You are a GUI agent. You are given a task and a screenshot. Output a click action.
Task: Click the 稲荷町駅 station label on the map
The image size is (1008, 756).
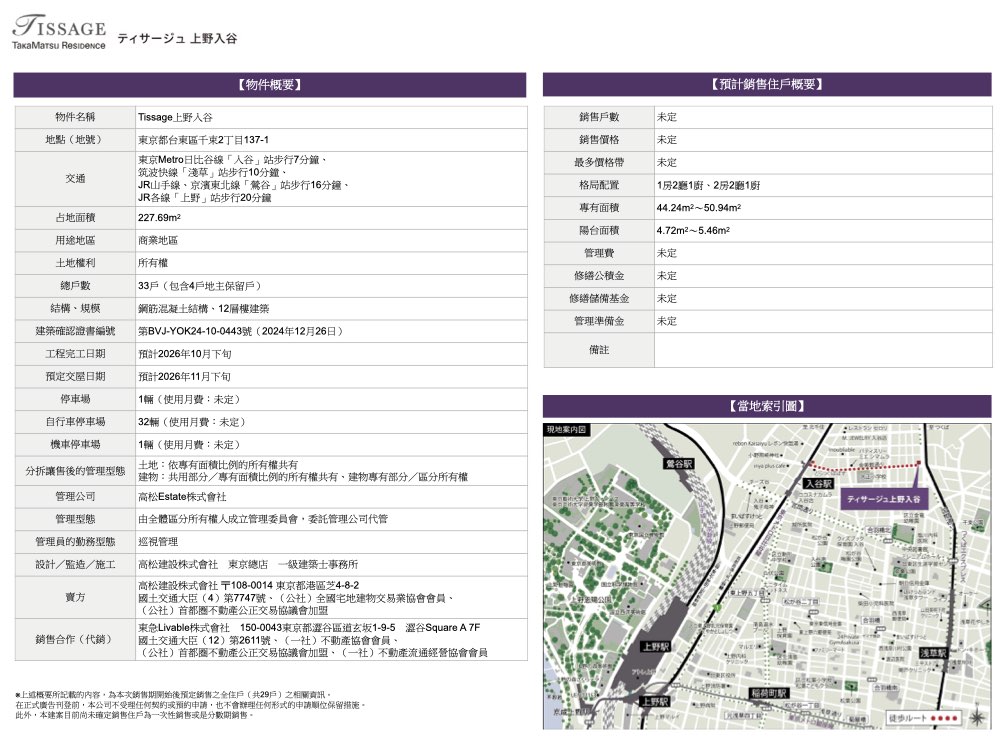[x=770, y=693]
